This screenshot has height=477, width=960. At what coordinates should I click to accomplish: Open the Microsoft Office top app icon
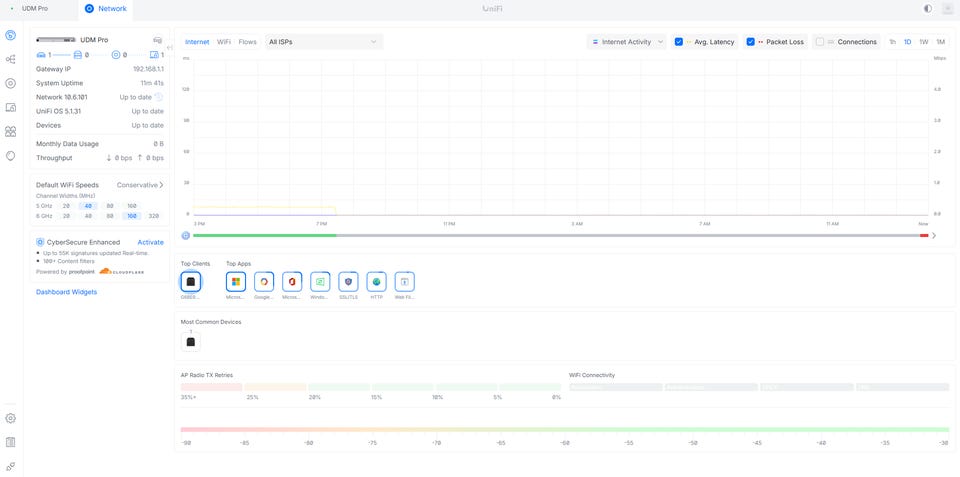(x=292, y=282)
